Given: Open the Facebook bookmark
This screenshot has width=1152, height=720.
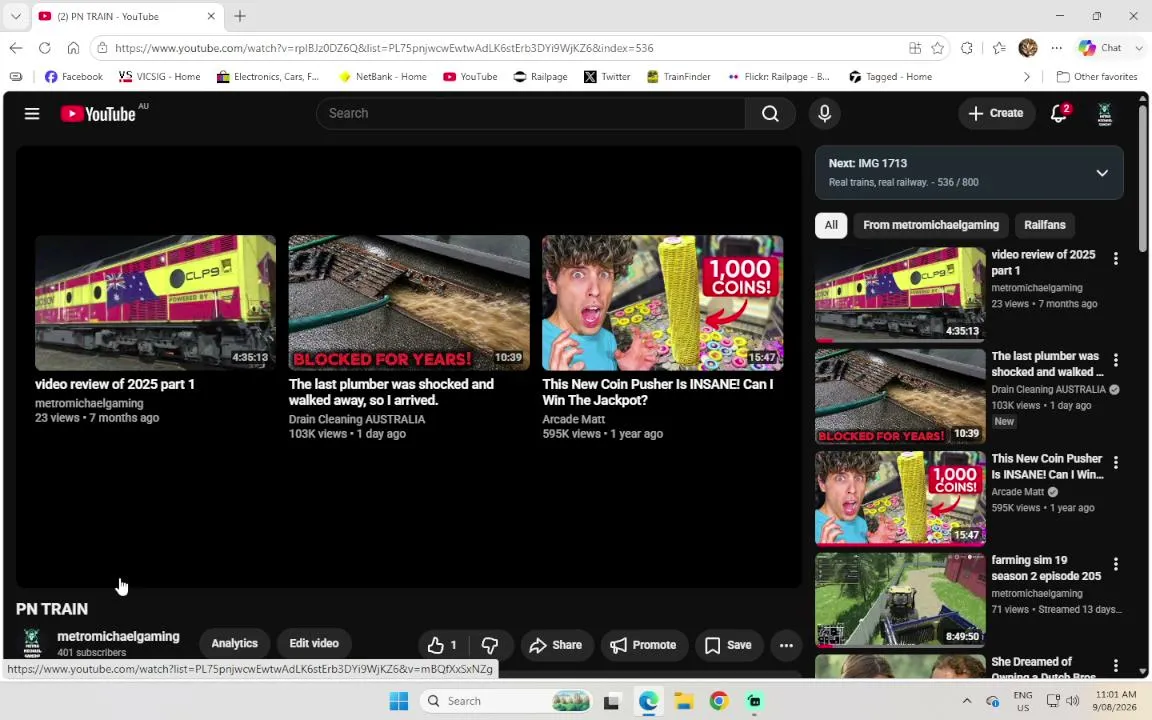Looking at the screenshot, I should [x=73, y=76].
